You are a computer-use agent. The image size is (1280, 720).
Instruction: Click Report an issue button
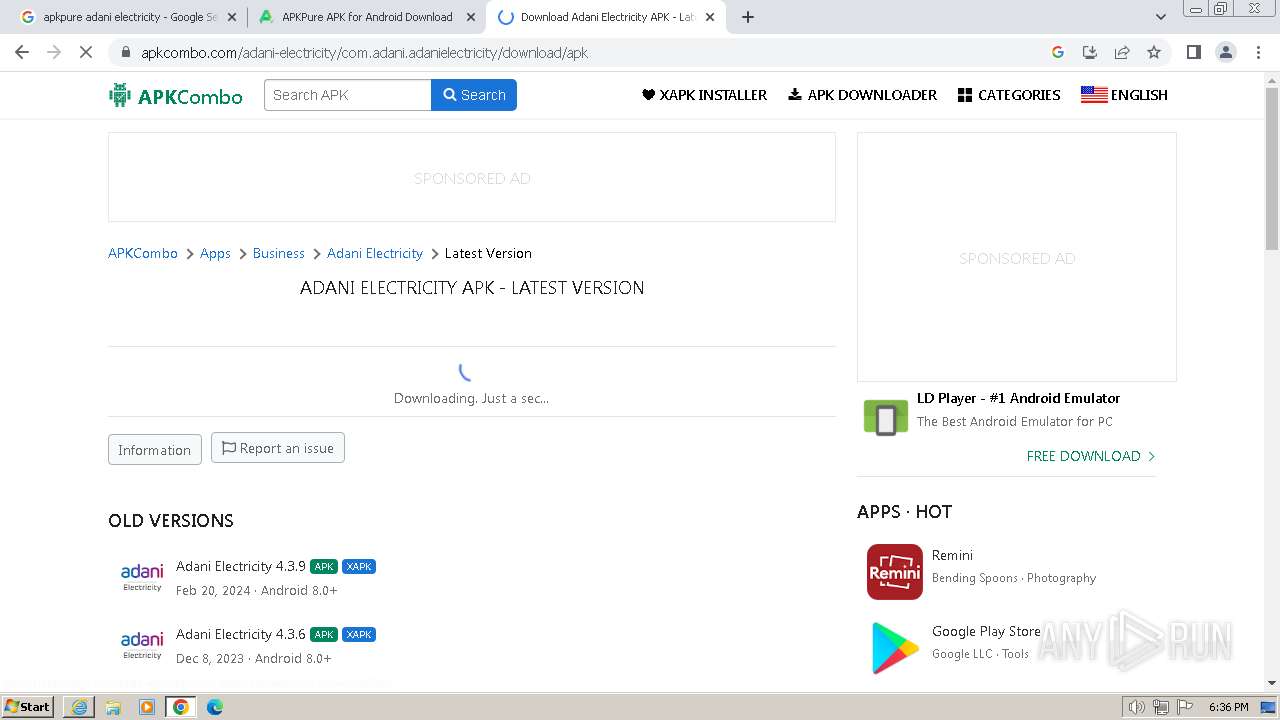pyautogui.click(x=278, y=448)
